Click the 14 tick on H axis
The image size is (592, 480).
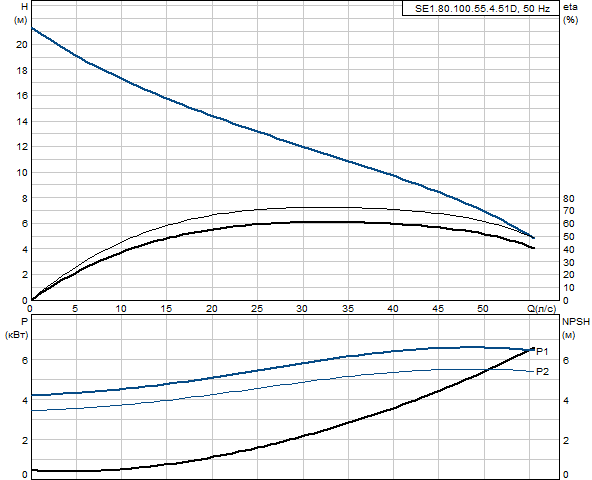click(22, 121)
